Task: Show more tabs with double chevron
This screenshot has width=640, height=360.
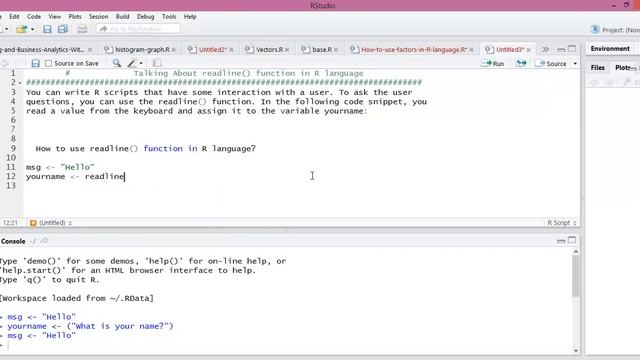Action: click(x=545, y=49)
